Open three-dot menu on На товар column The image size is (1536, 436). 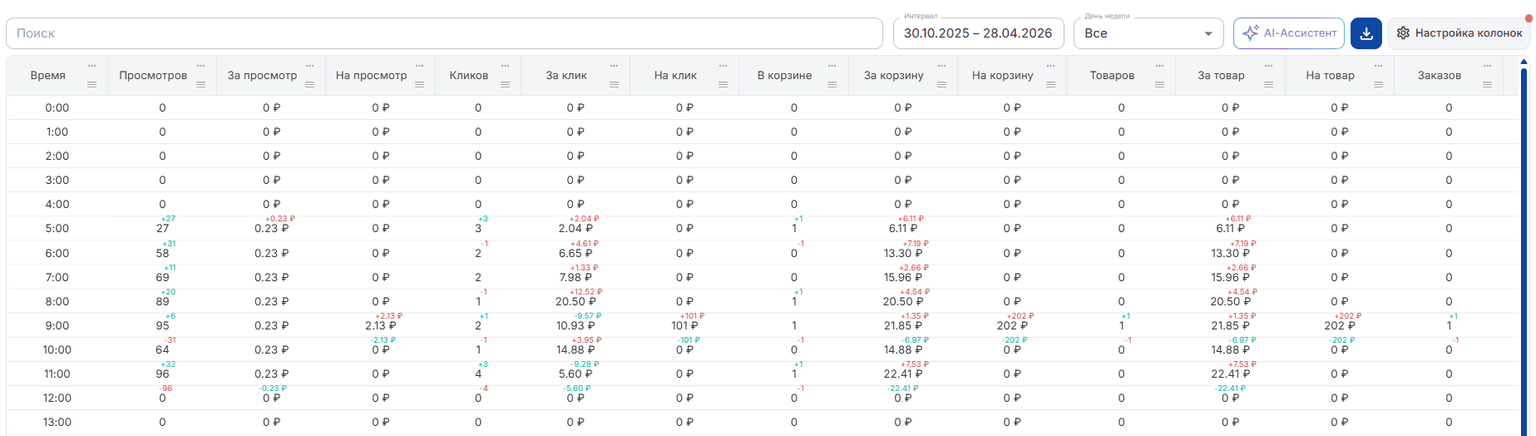[1377, 66]
